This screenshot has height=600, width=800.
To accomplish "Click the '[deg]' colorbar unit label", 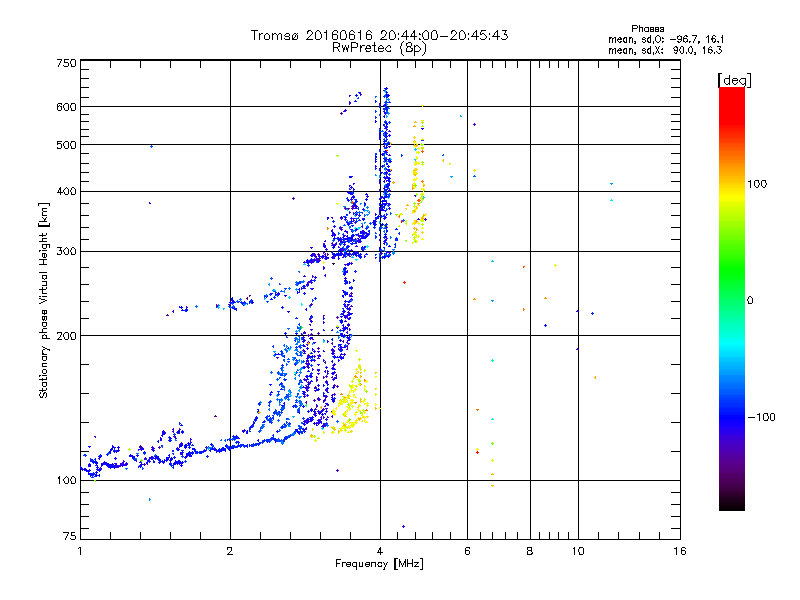I will 734,80.
